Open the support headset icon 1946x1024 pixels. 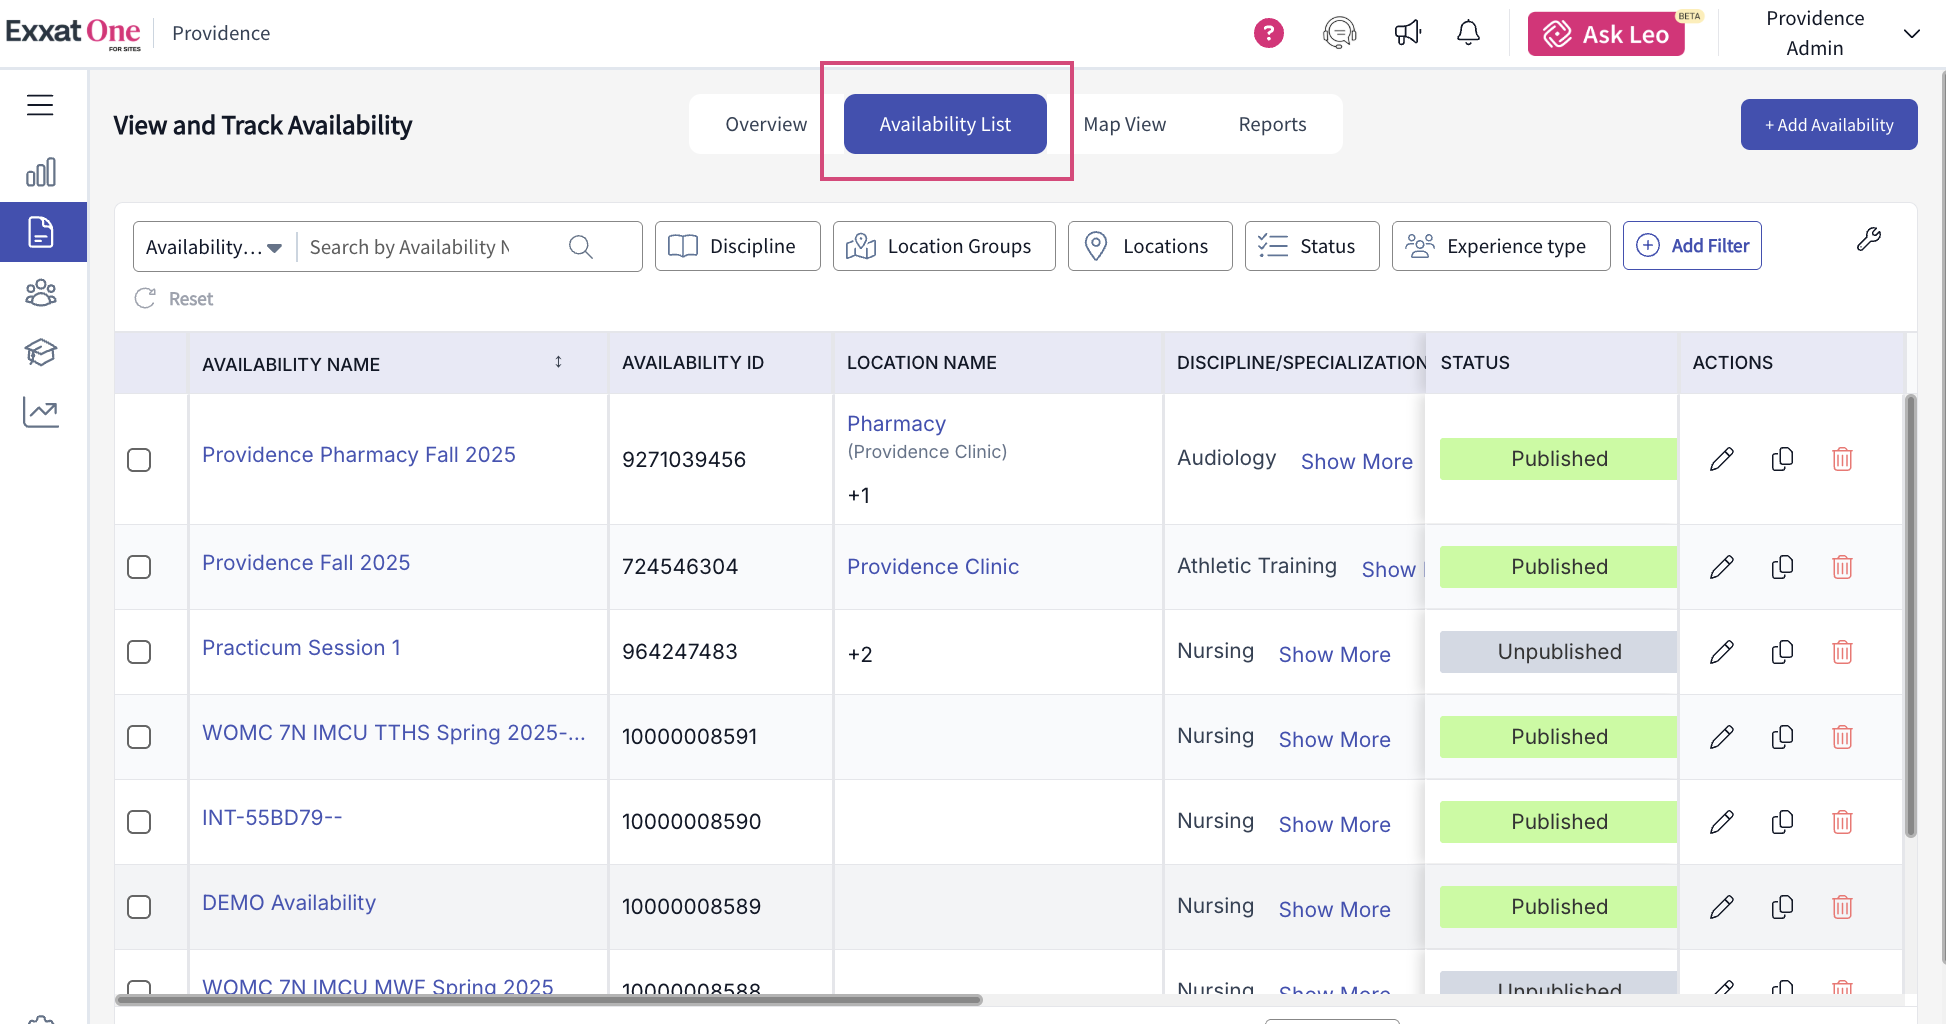pos(1339,34)
